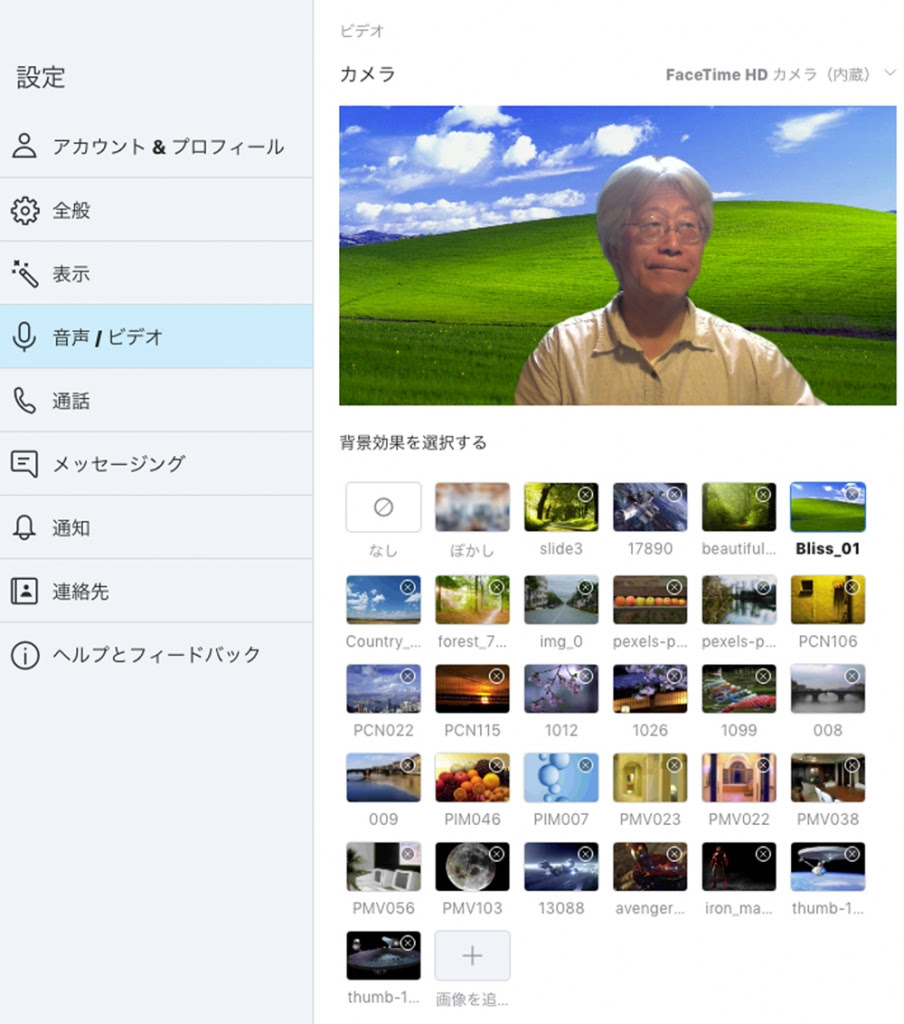This screenshot has width=904, height=1024.
Task: Click the help info circle icon
Action: pos(25,655)
